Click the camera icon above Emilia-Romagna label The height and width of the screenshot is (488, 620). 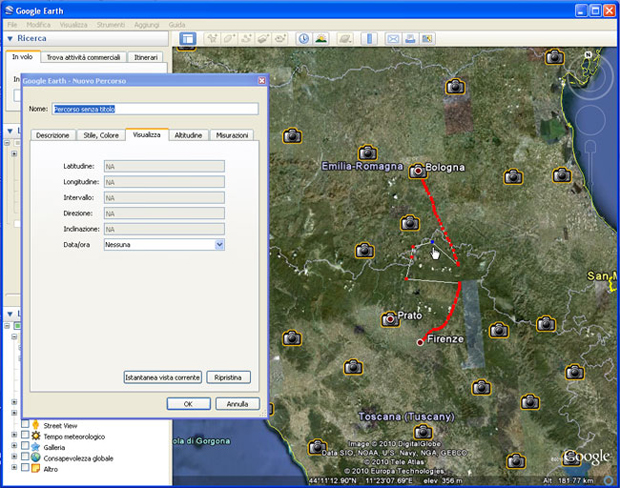click(x=367, y=152)
